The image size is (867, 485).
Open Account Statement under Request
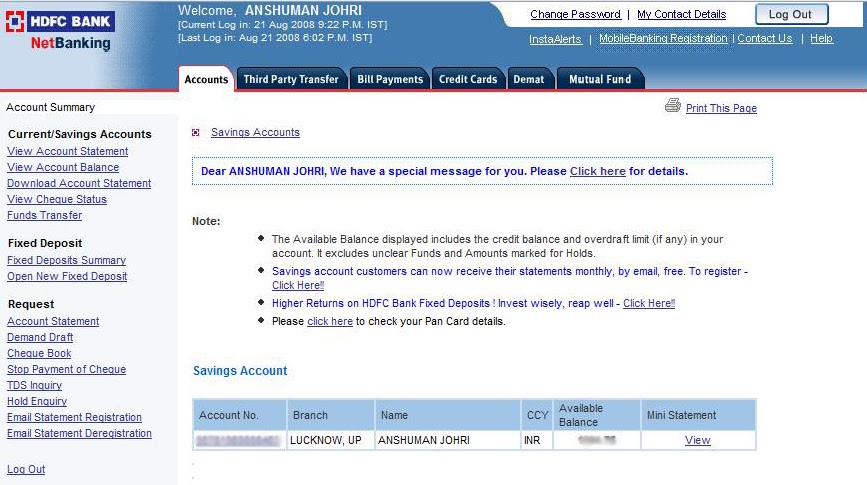[53, 321]
